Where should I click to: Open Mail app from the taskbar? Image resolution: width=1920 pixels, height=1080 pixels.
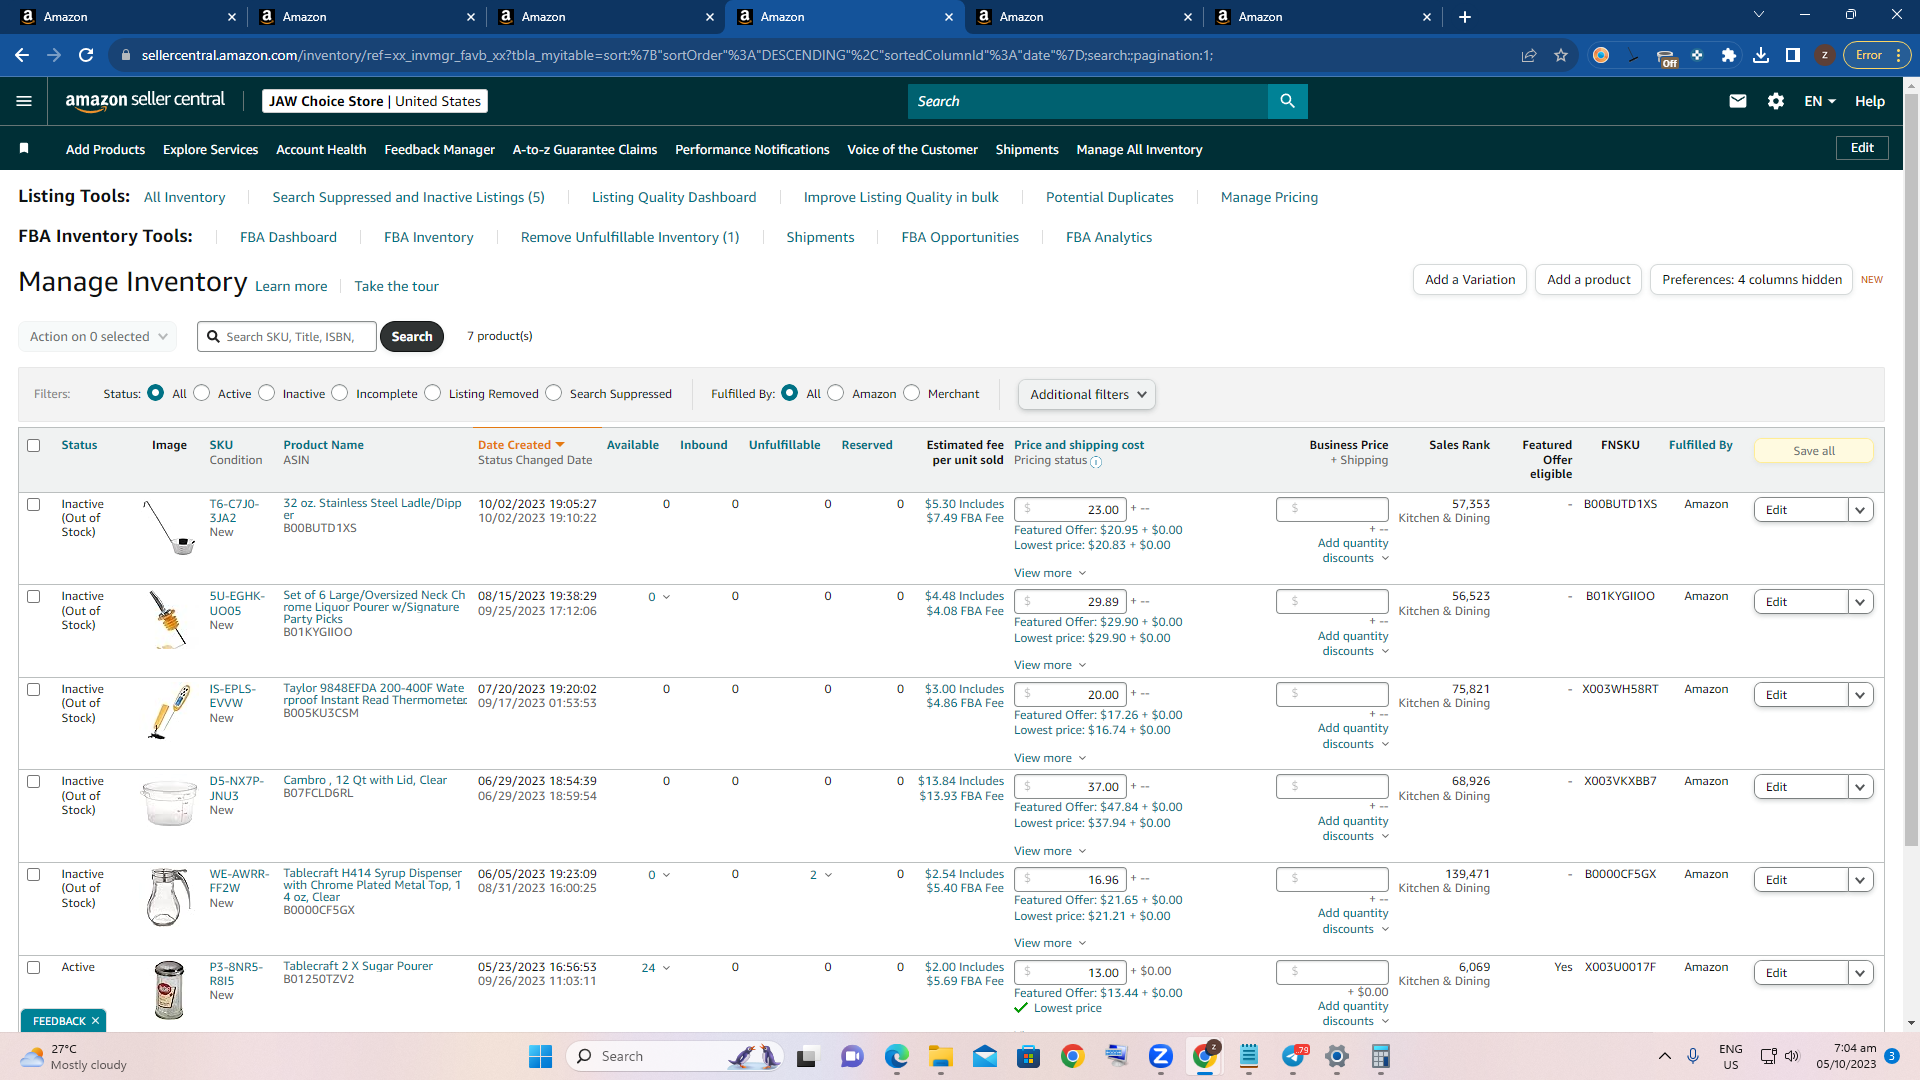tap(985, 1056)
